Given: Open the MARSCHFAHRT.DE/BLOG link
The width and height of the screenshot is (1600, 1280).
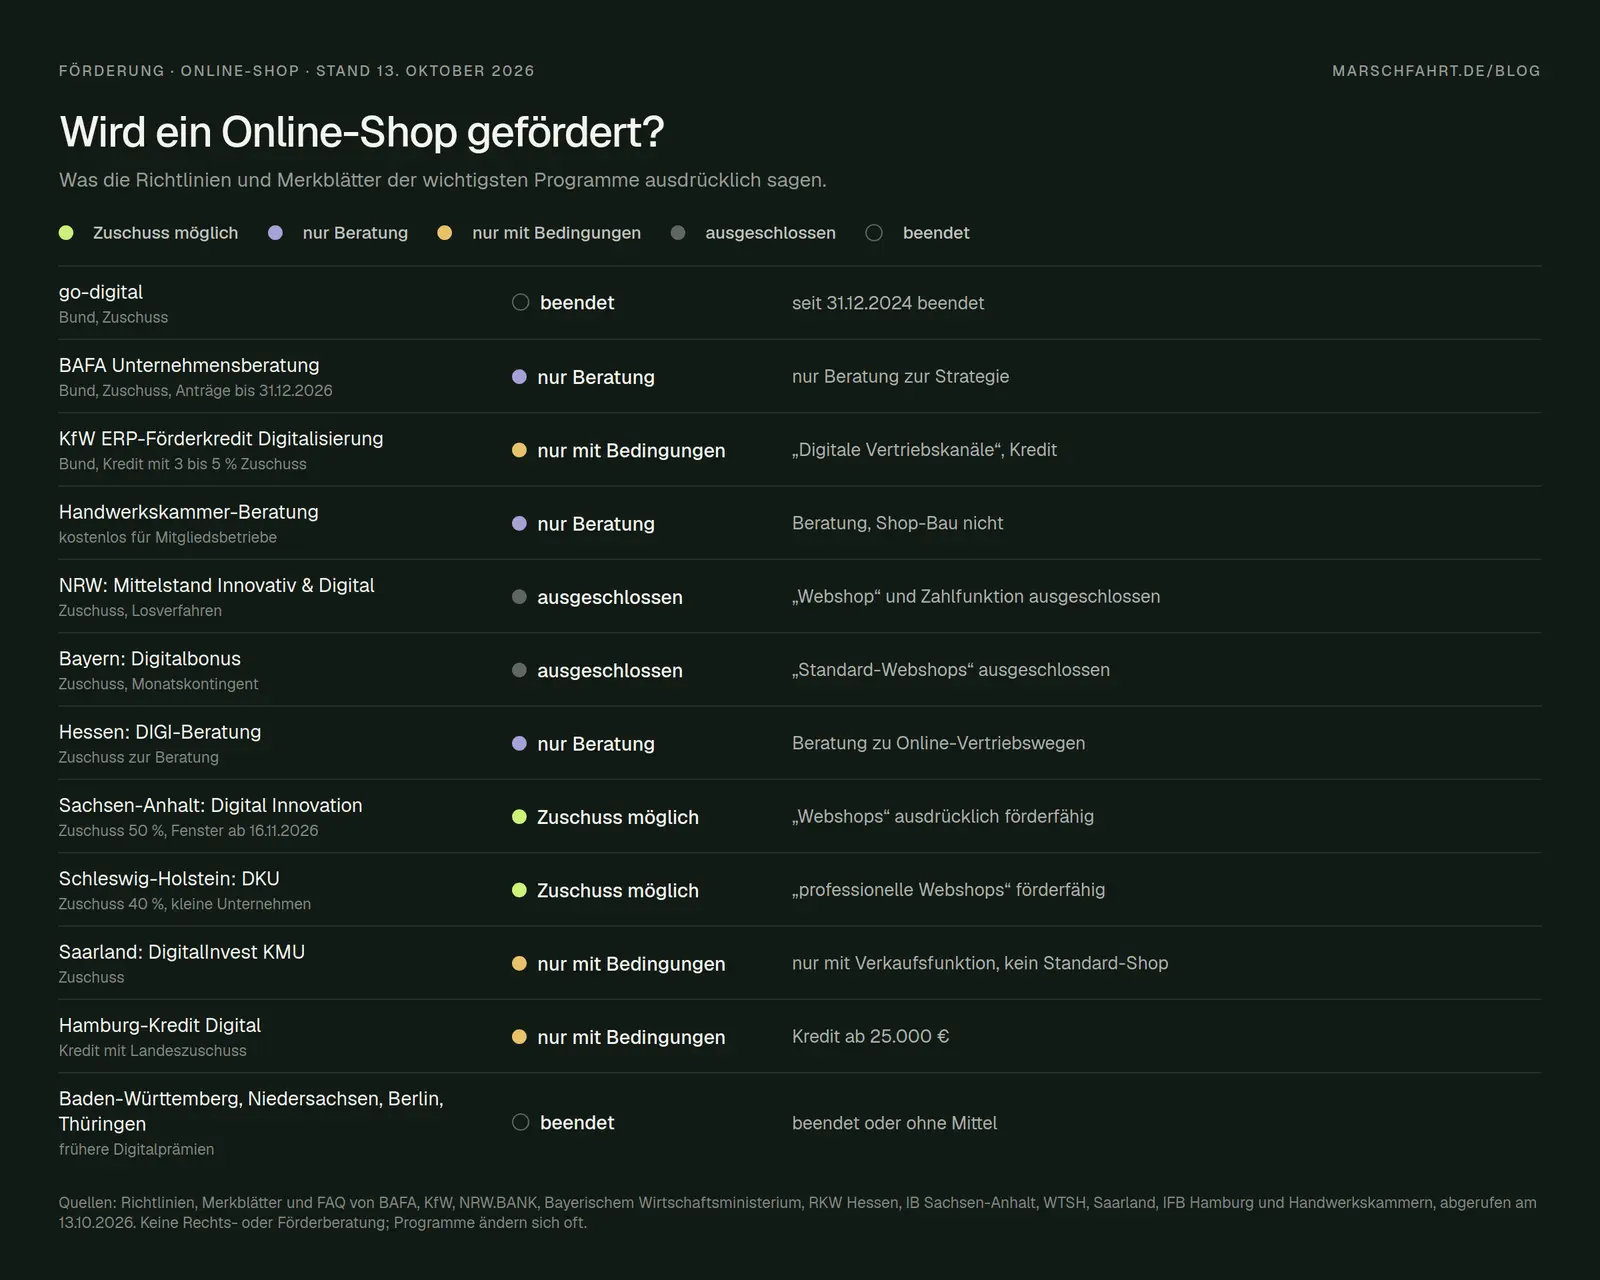Looking at the screenshot, I should 1436,71.
